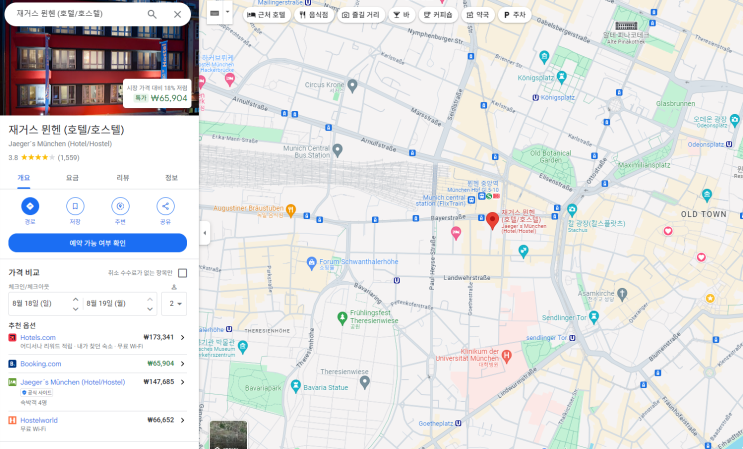Click the Circus Krone map marker
Viewport: 743px width, 449px height.
coord(352,85)
